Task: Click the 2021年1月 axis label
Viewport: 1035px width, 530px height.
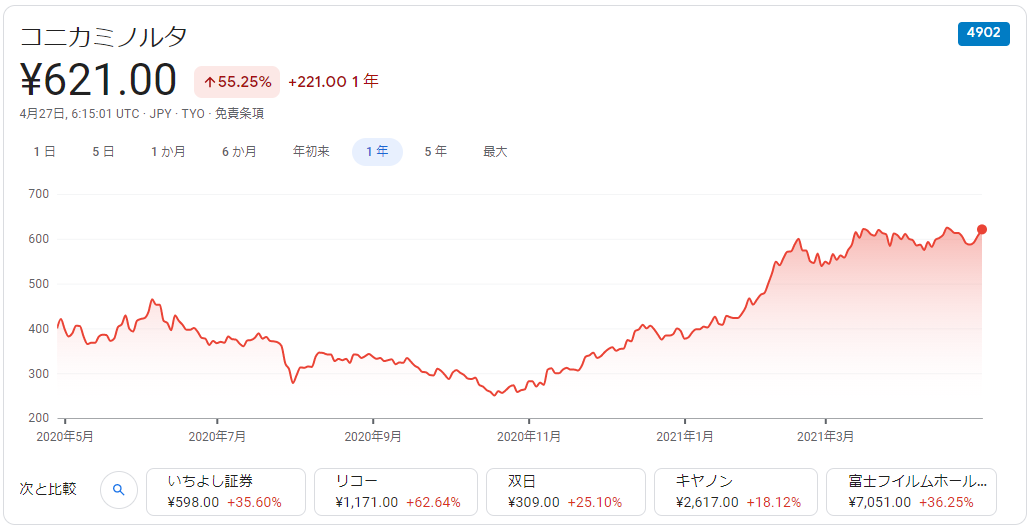Action: 684,437
